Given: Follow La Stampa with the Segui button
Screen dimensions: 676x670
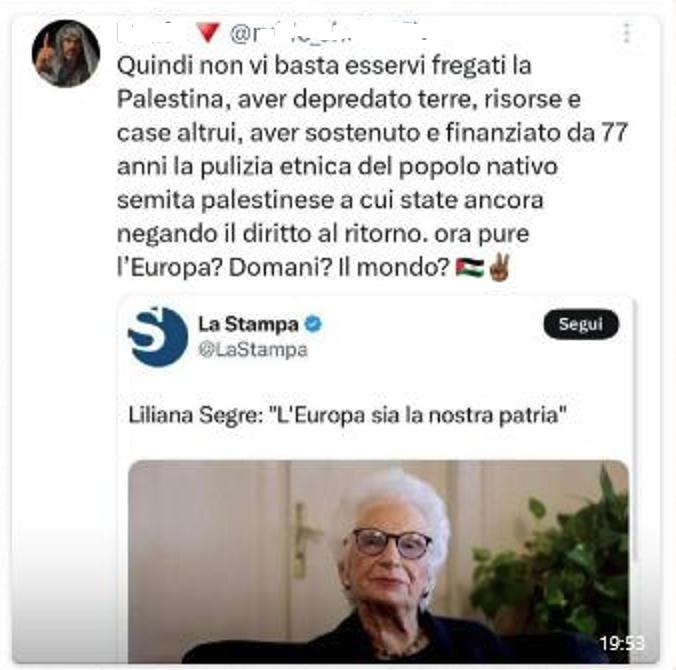Looking at the screenshot, I should [581, 324].
